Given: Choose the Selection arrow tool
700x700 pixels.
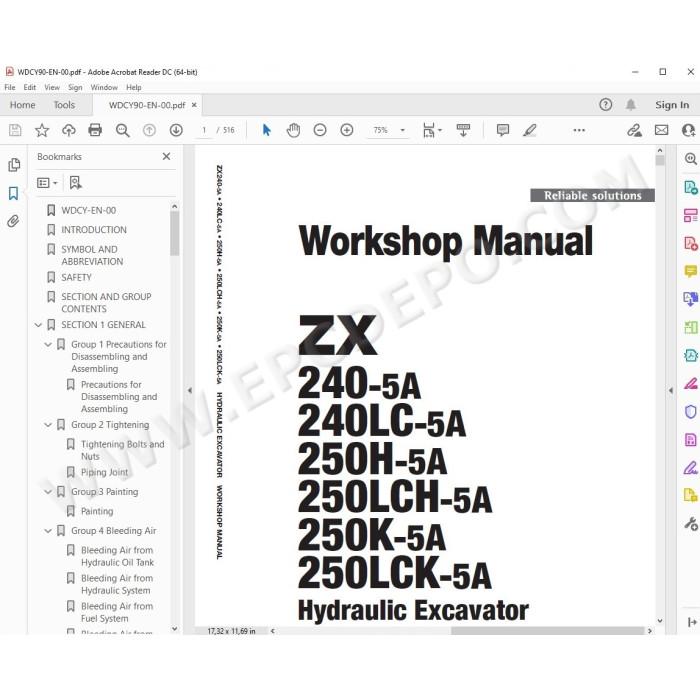Looking at the screenshot, I should point(267,130).
